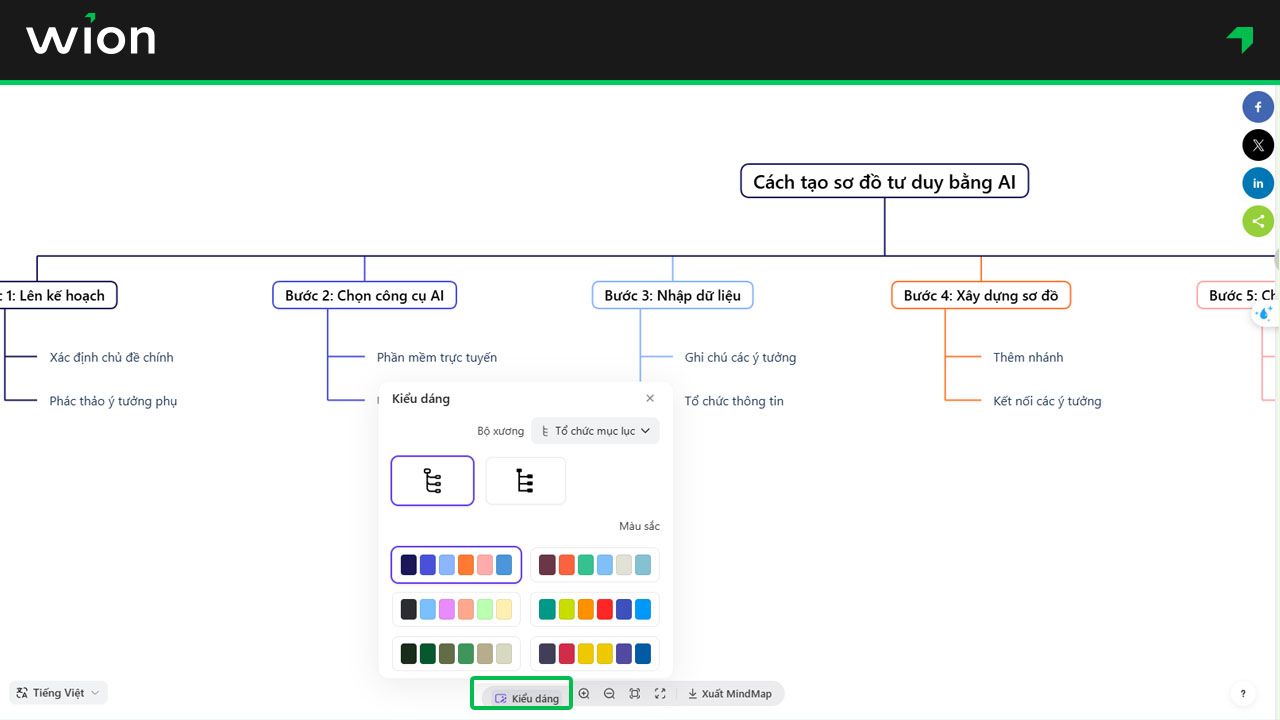Close the Kiểu dáng panel
The width and height of the screenshot is (1280, 720).
click(x=650, y=398)
